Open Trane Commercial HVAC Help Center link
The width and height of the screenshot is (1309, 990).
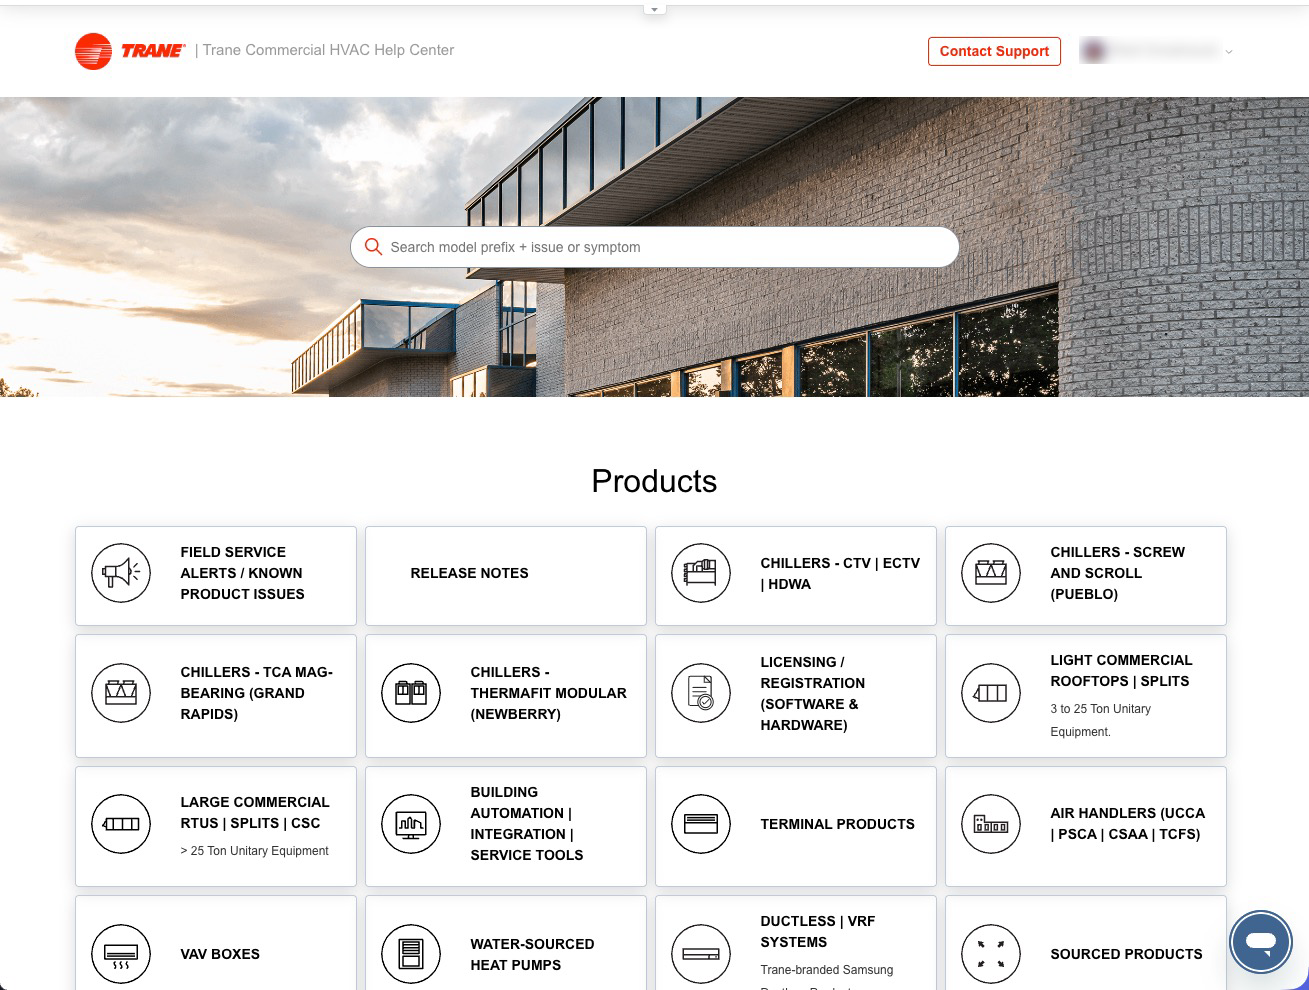pos(328,50)
